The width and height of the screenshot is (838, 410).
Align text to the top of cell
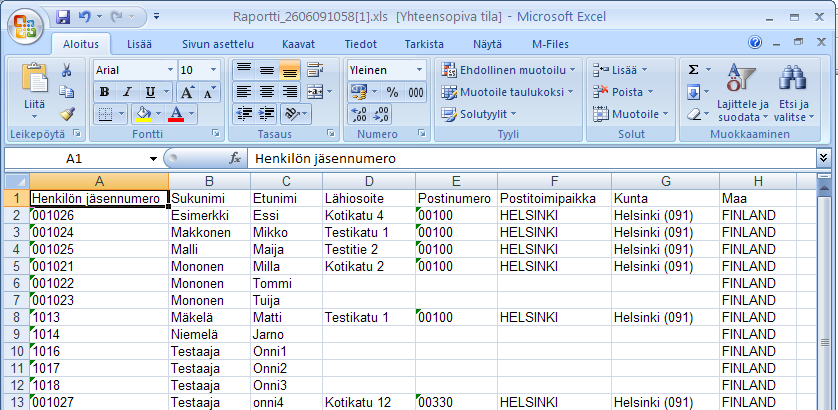click(244, 70)
